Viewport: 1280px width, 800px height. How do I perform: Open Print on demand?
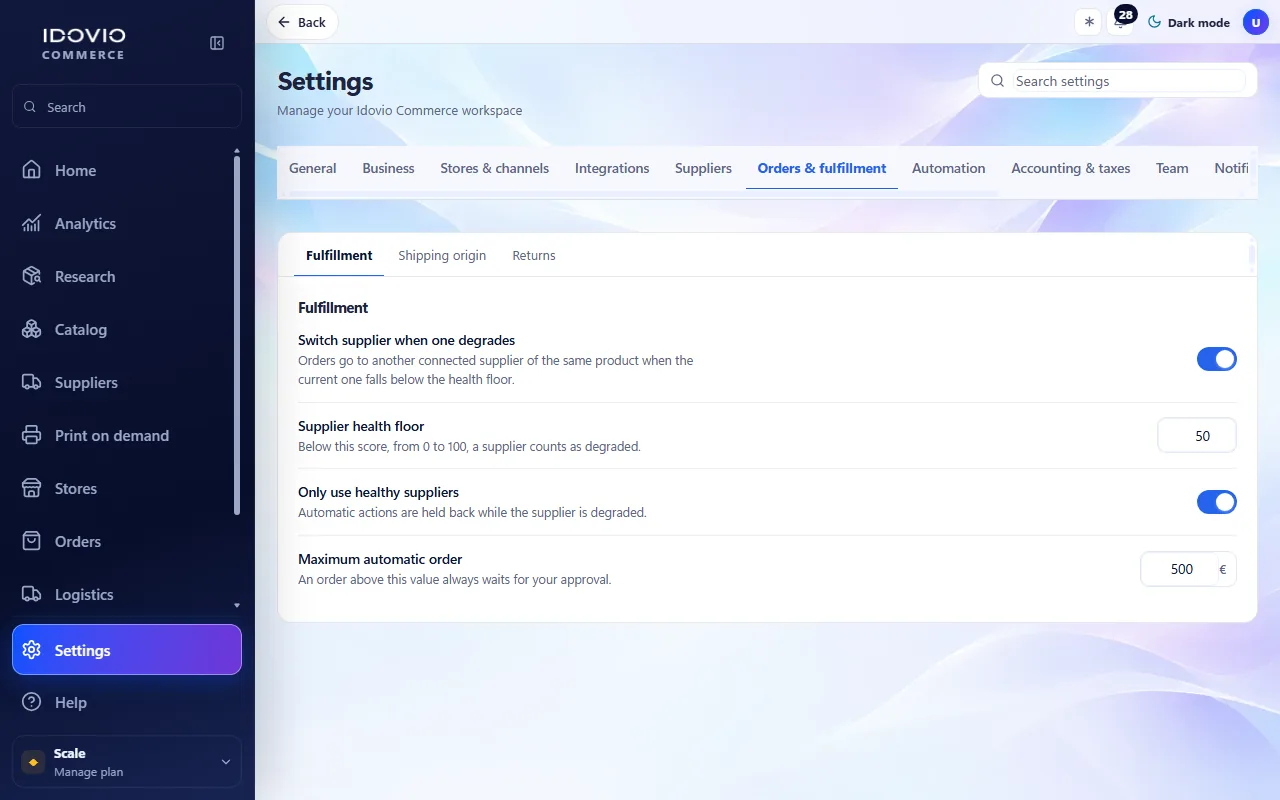point(127,436)
